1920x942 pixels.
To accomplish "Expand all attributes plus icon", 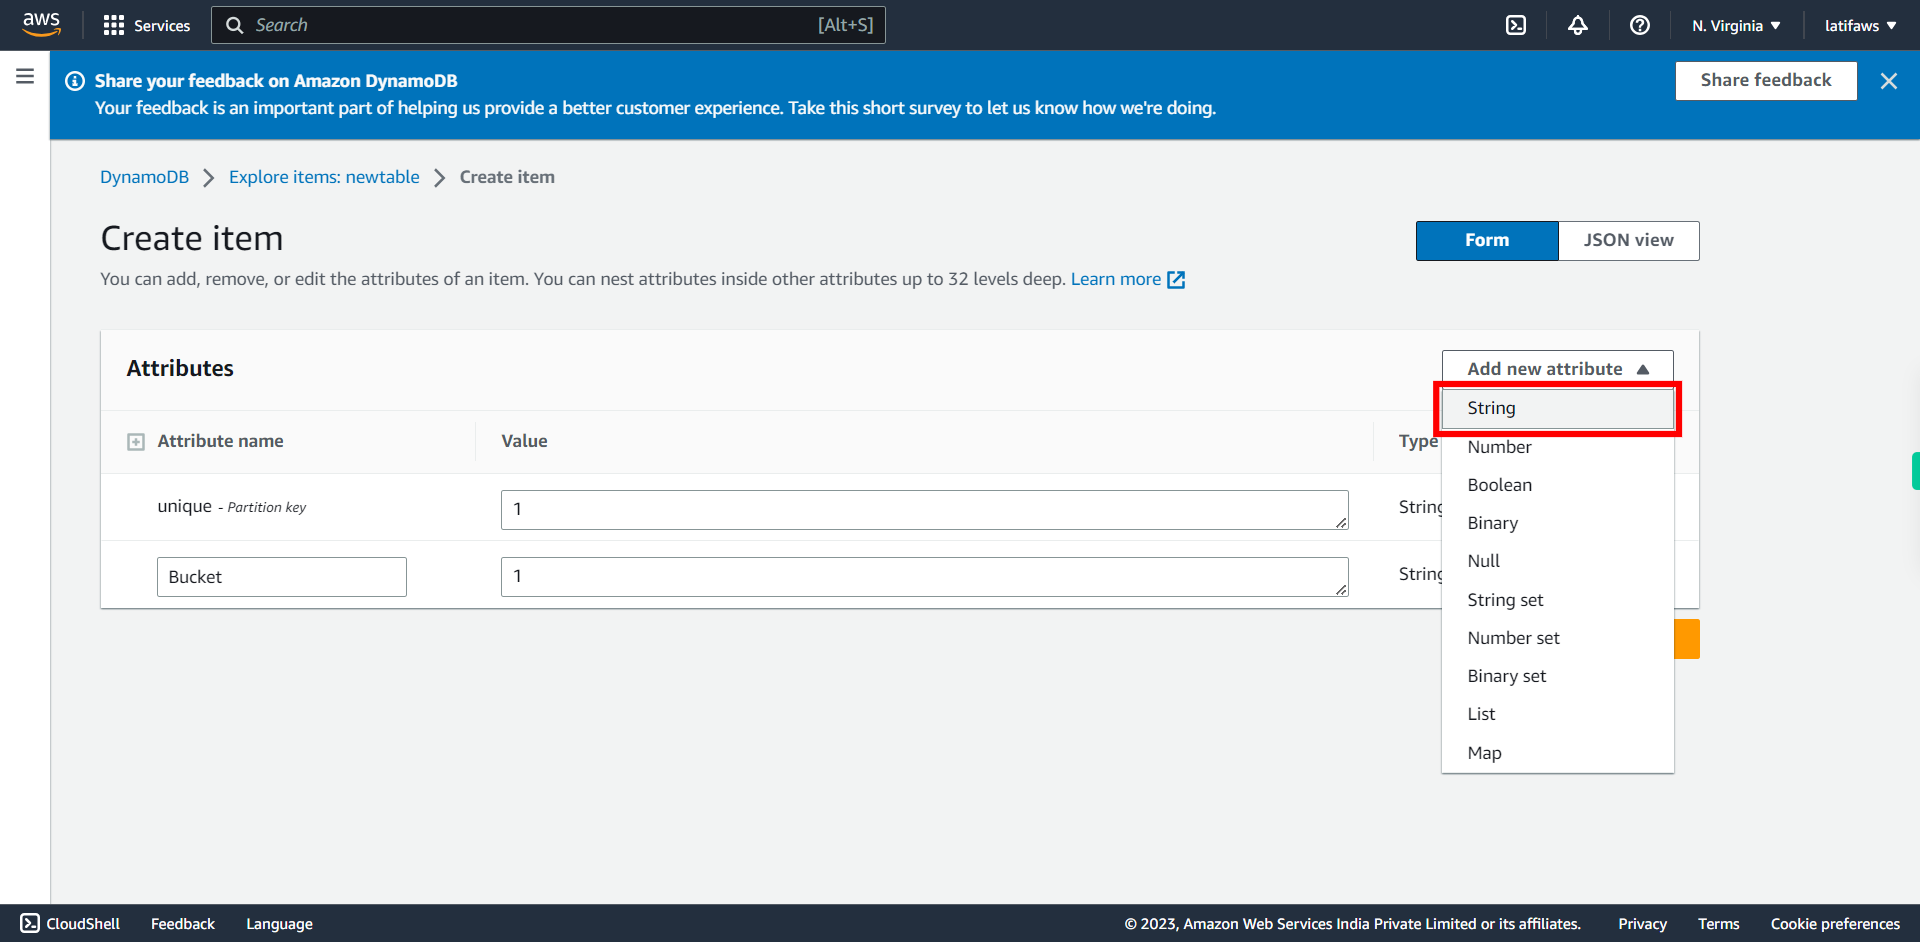I will tap(136, 442).
